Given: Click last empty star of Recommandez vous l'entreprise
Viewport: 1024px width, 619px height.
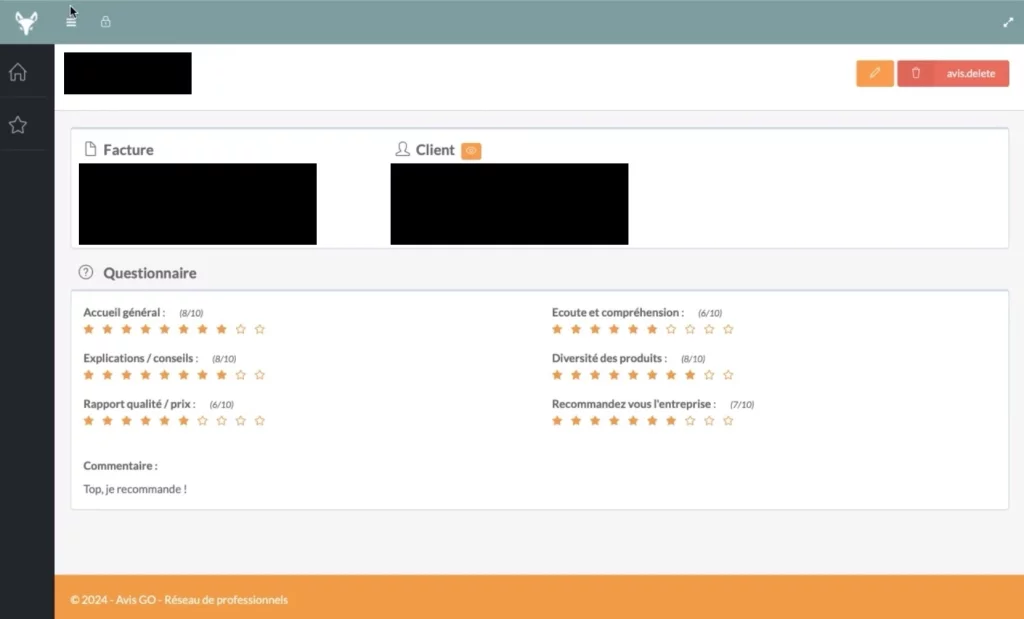Looking at the screenshot, I should click(728, 421).
